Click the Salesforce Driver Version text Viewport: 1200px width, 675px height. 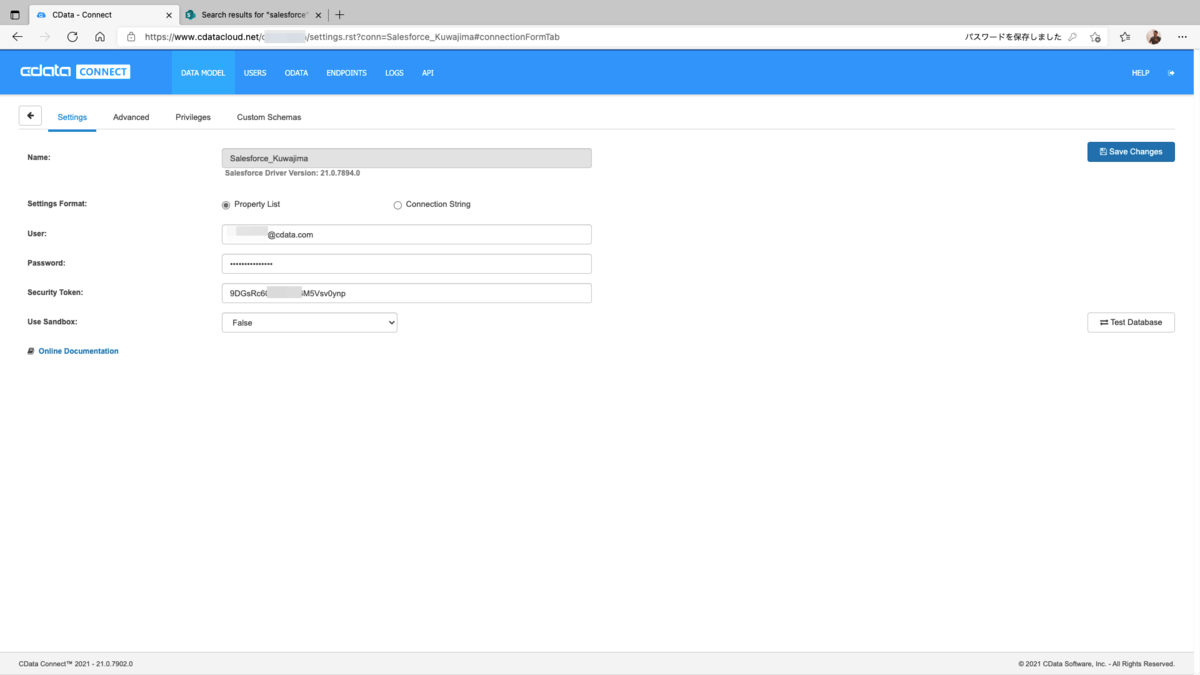coord(292,173)
